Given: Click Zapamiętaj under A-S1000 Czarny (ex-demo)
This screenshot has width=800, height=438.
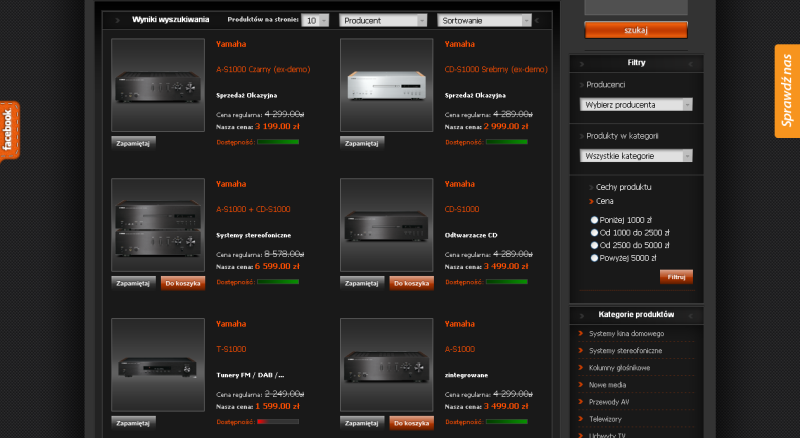Looking at the screenshot, I should click(133, 143).
